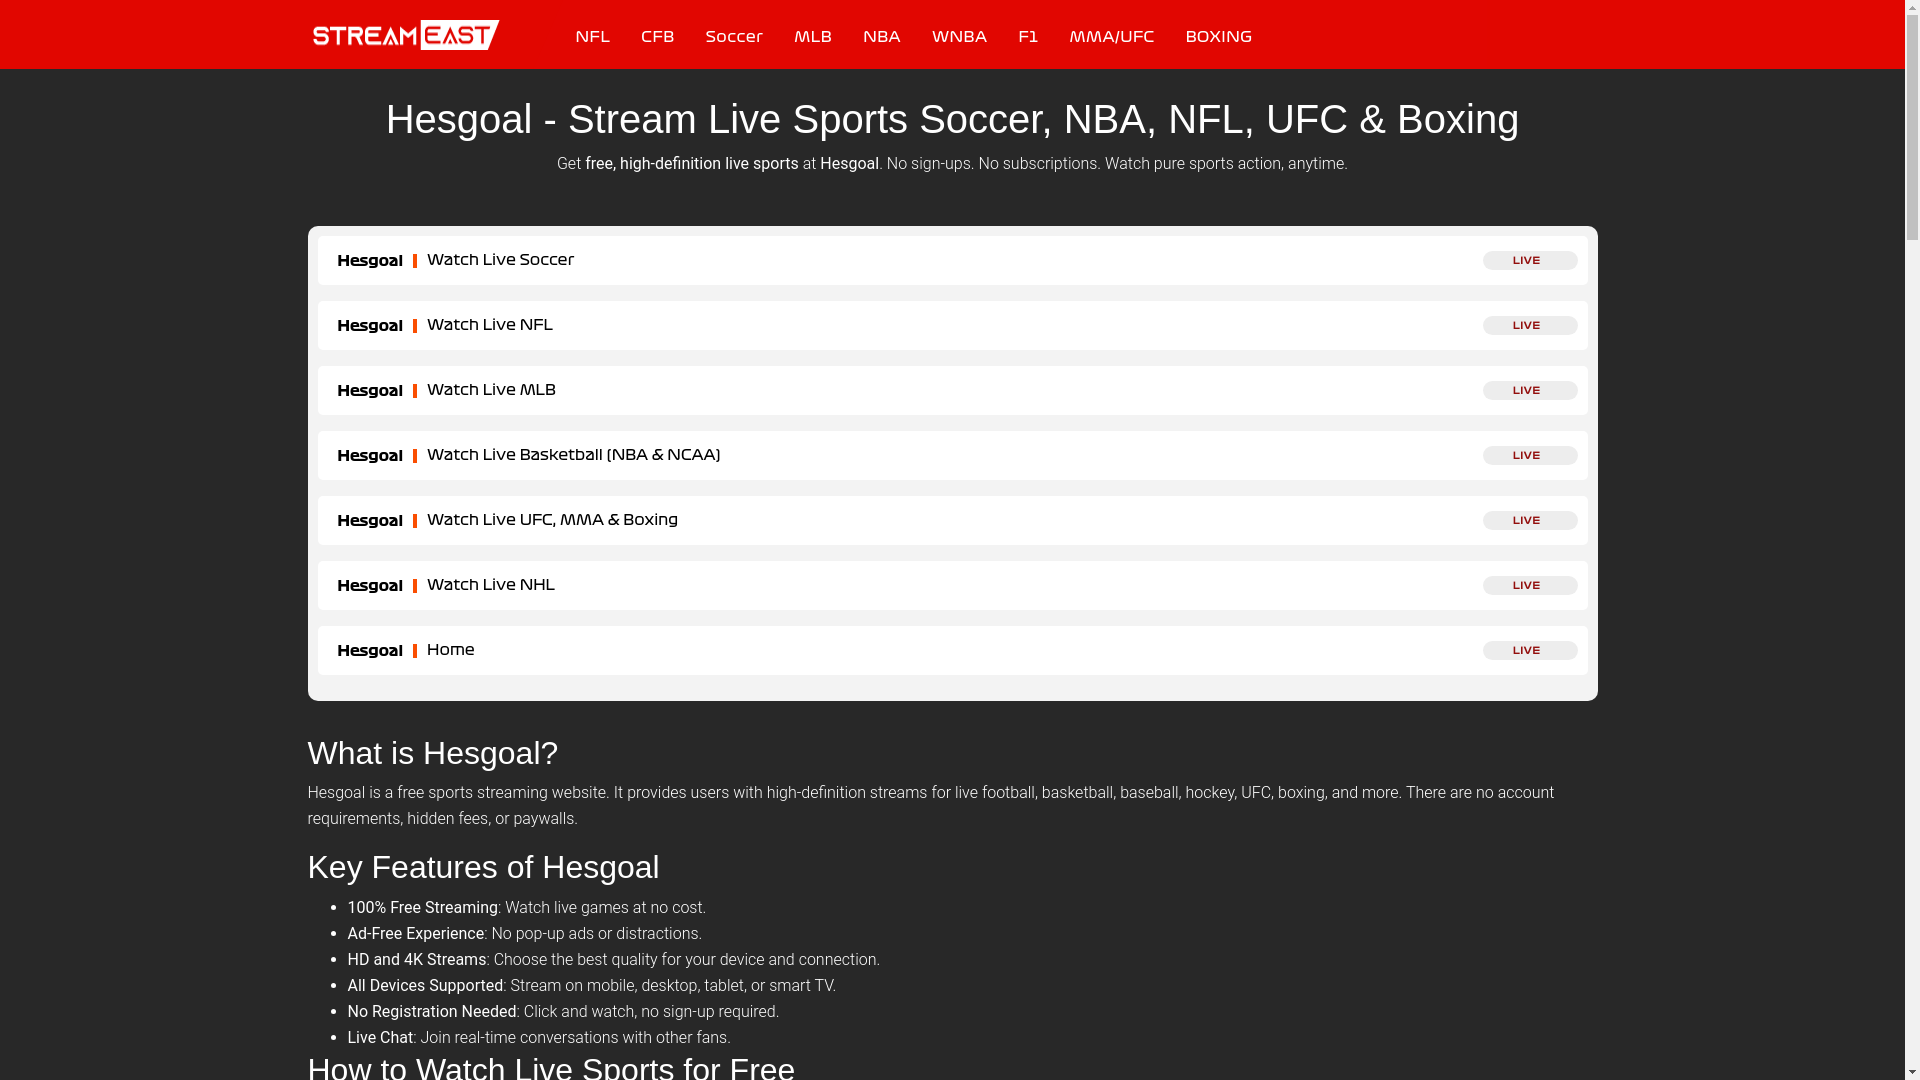This screenshot has width=1920, height=1080.
Task: Click LIVE badge on Basketball row
Action: click(1530, 455)
